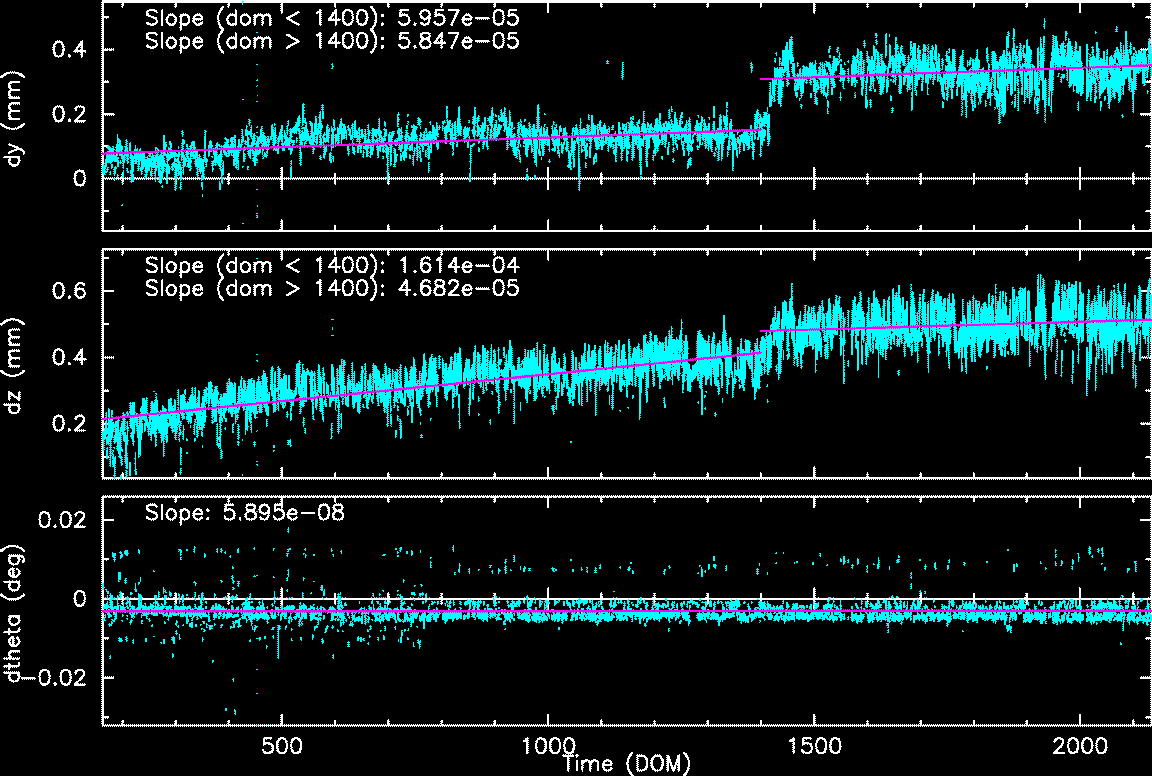Click the dy slope label for dom < 1400

click(331, 18)
